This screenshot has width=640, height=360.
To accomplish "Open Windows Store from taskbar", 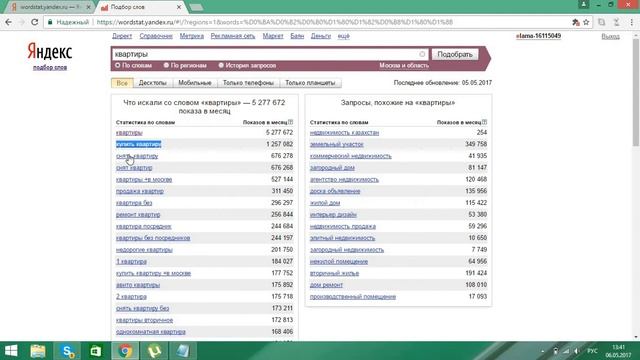I will [96, 351].
